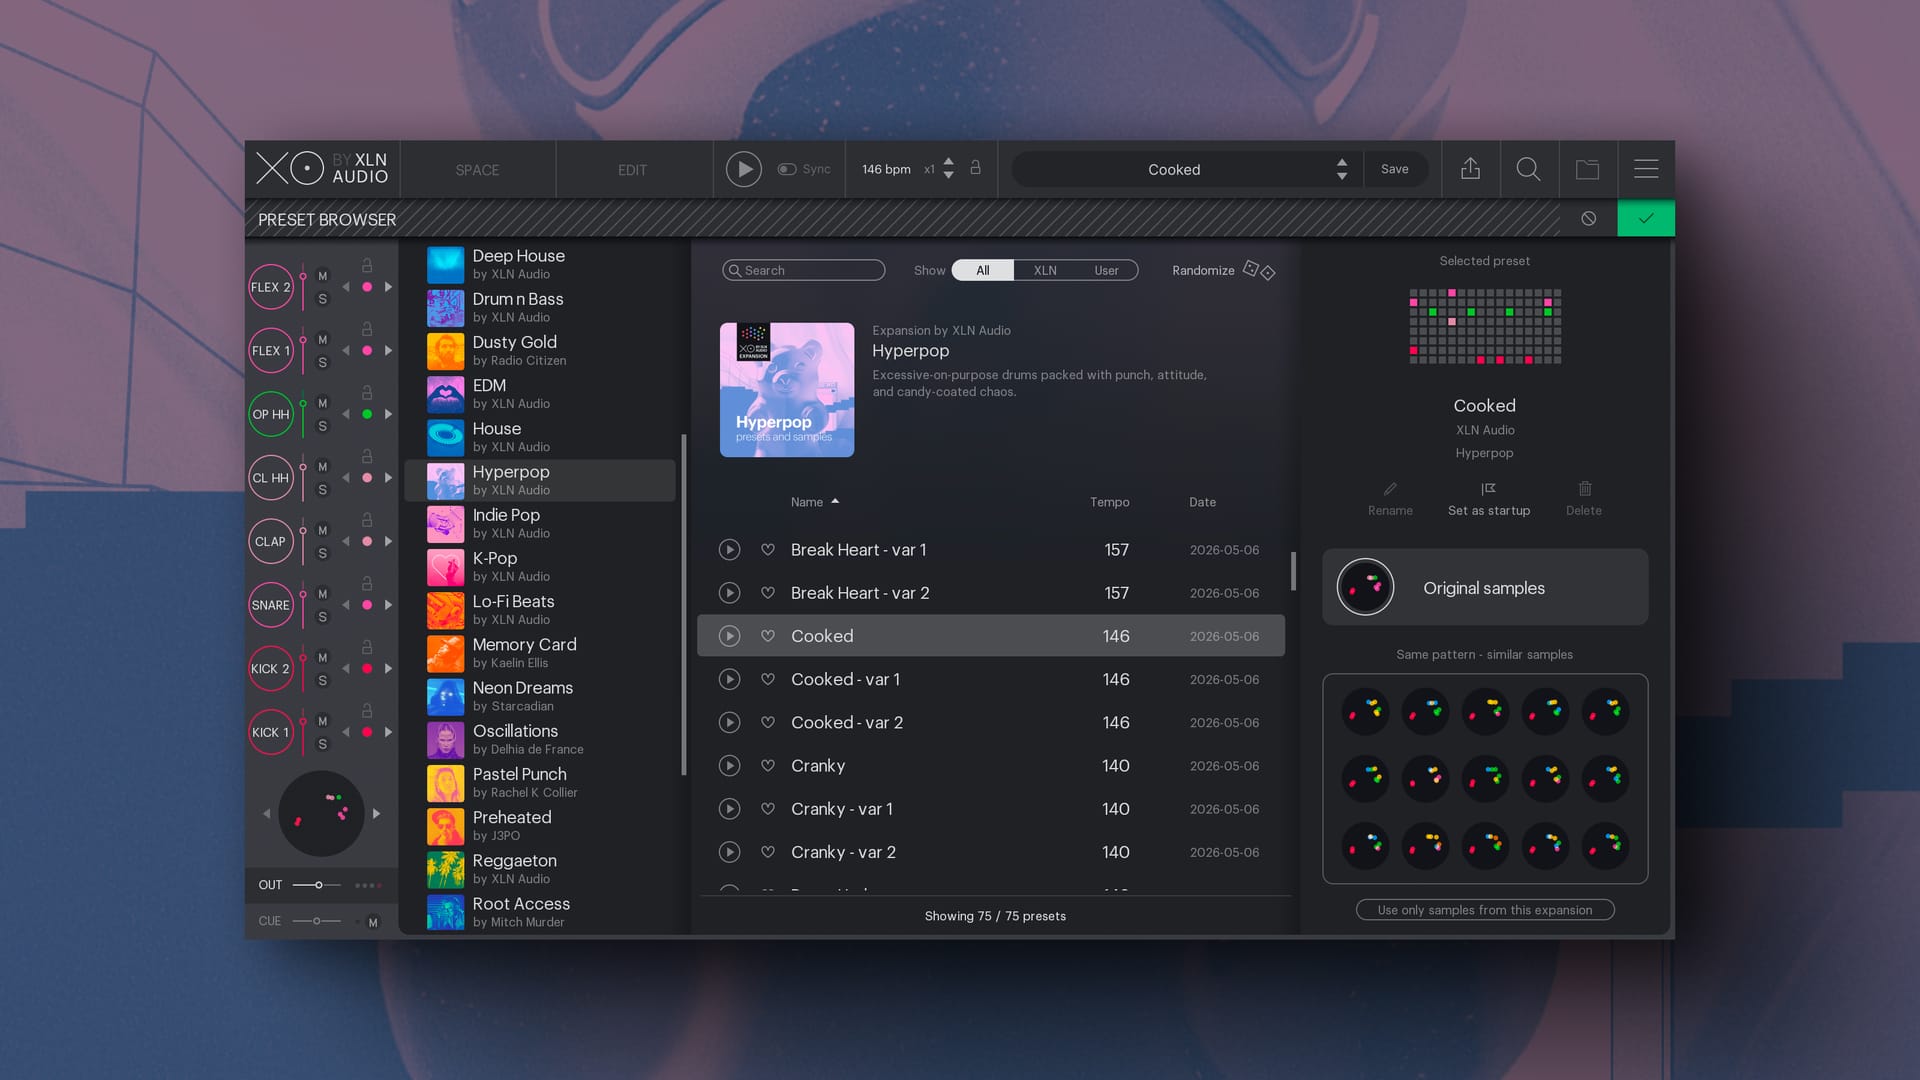Select previous sample for KICK 1 channel
The height and width of the screenshot is (1080, 1920).
pos(346,732)
